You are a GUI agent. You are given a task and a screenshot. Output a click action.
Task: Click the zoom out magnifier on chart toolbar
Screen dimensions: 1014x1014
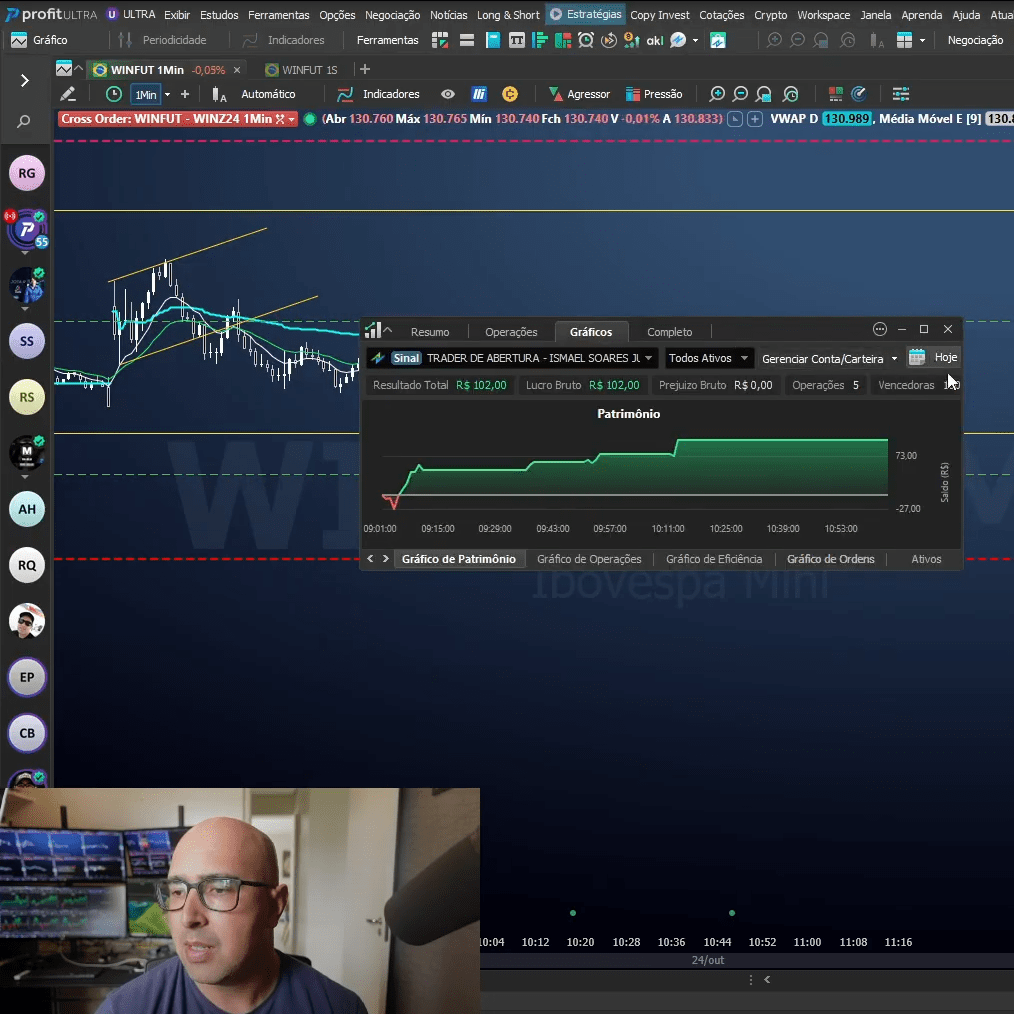coord(740,94)
